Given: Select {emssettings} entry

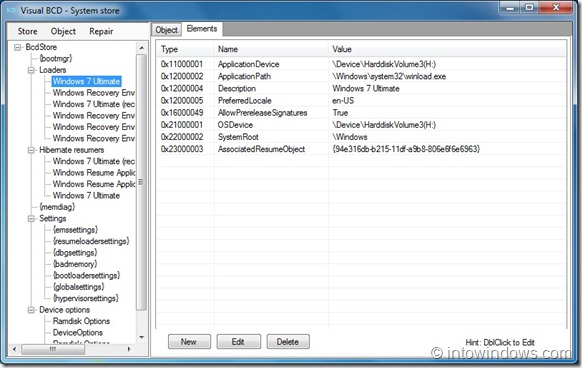Looking at the screenshot, I should tap(75, 230).
